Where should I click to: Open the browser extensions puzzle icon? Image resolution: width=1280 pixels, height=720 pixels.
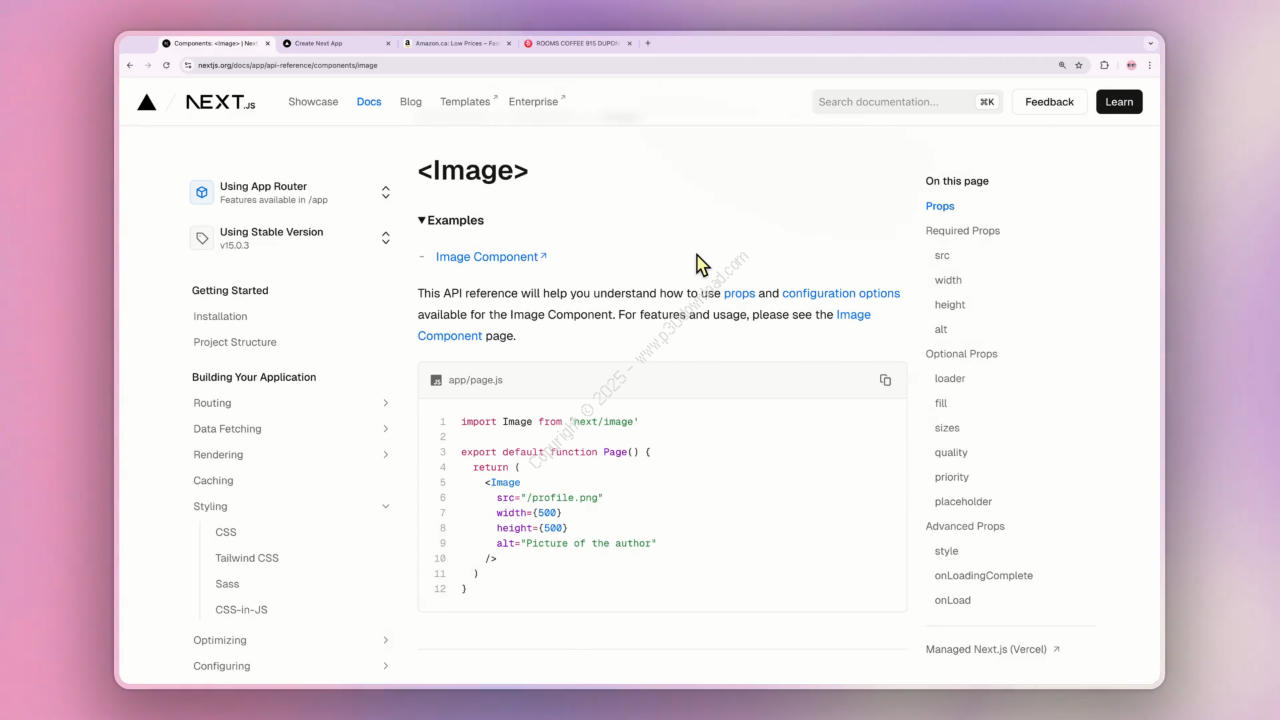pos(1104,65)
